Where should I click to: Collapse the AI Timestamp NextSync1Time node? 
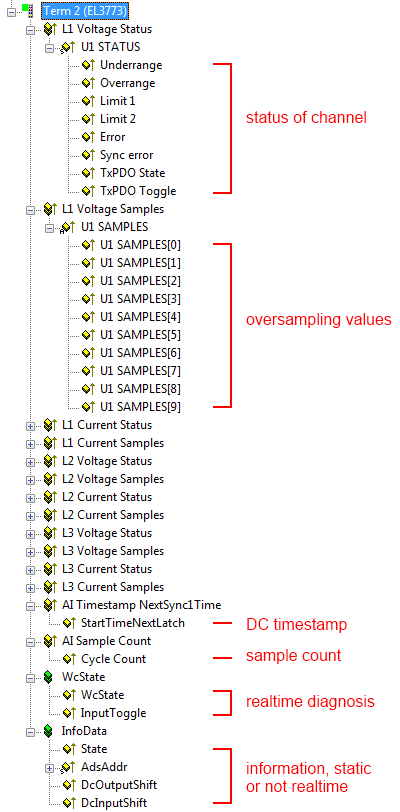pyautogui.click(x=30, y=605)
